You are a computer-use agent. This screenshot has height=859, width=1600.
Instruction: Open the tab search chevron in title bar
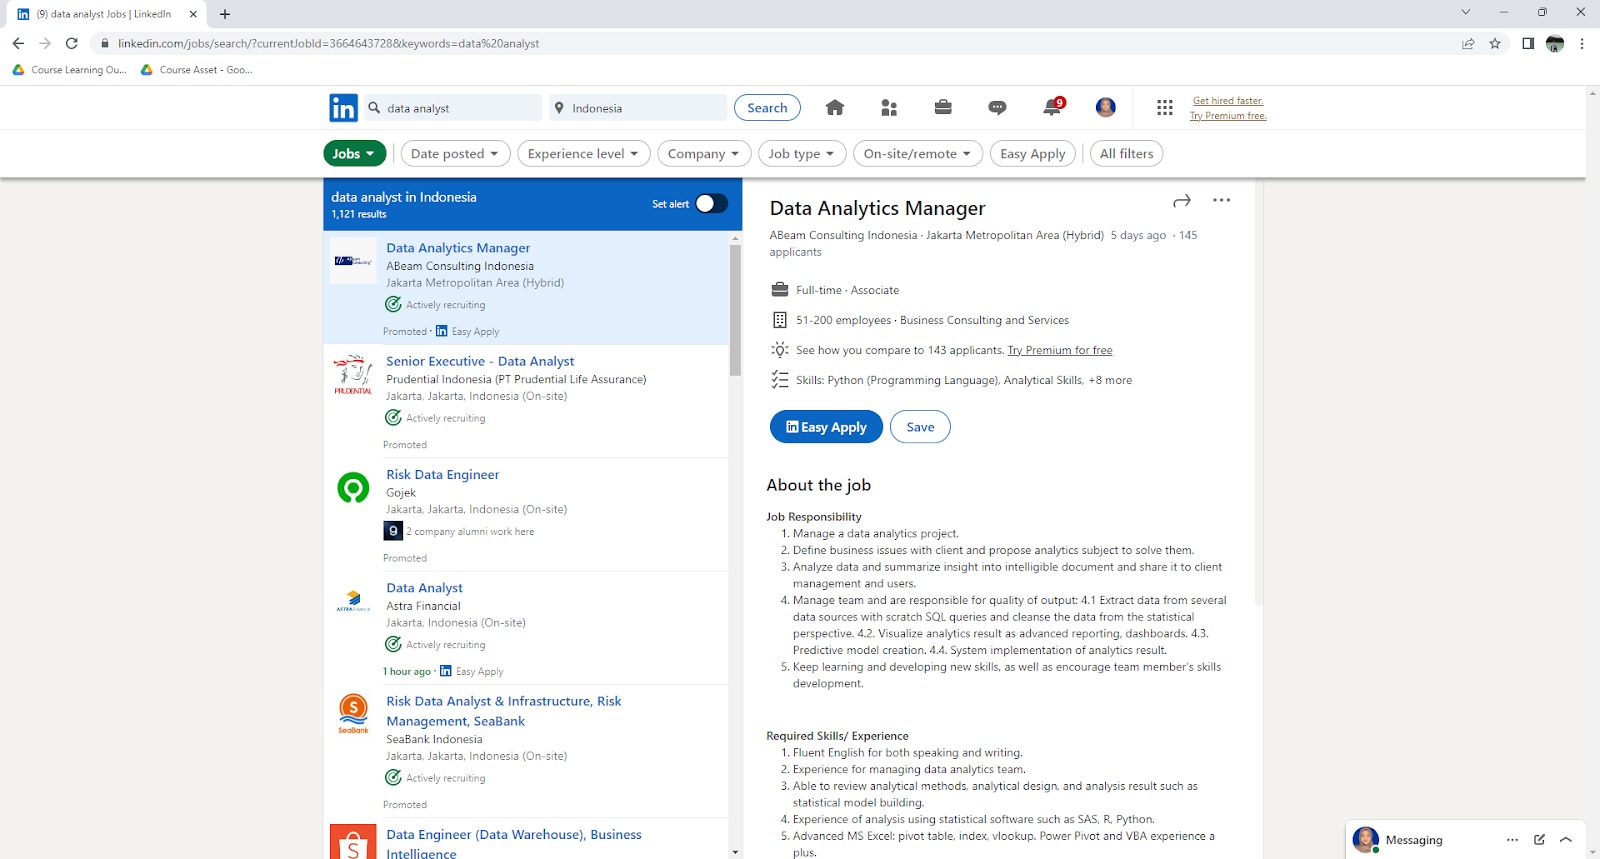coord(1466,13)
